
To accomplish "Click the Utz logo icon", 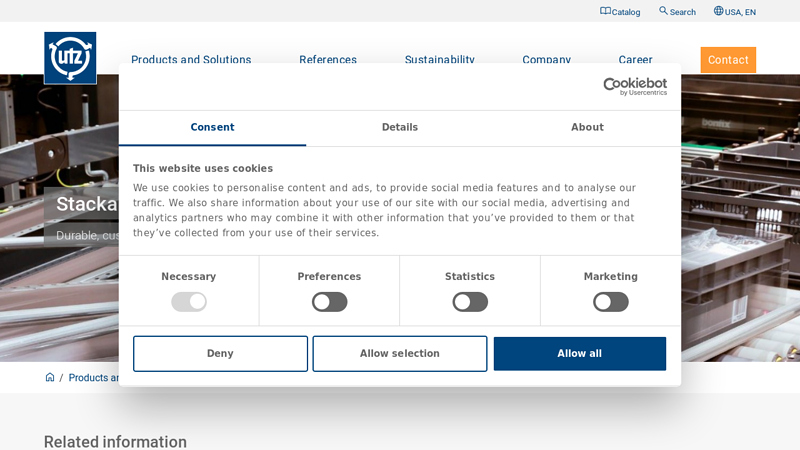I will 70,58.
